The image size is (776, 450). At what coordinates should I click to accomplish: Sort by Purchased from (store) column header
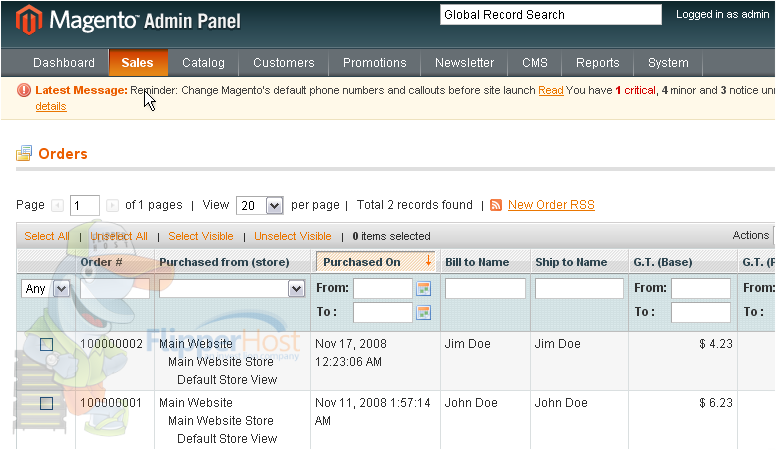[224, 262]
